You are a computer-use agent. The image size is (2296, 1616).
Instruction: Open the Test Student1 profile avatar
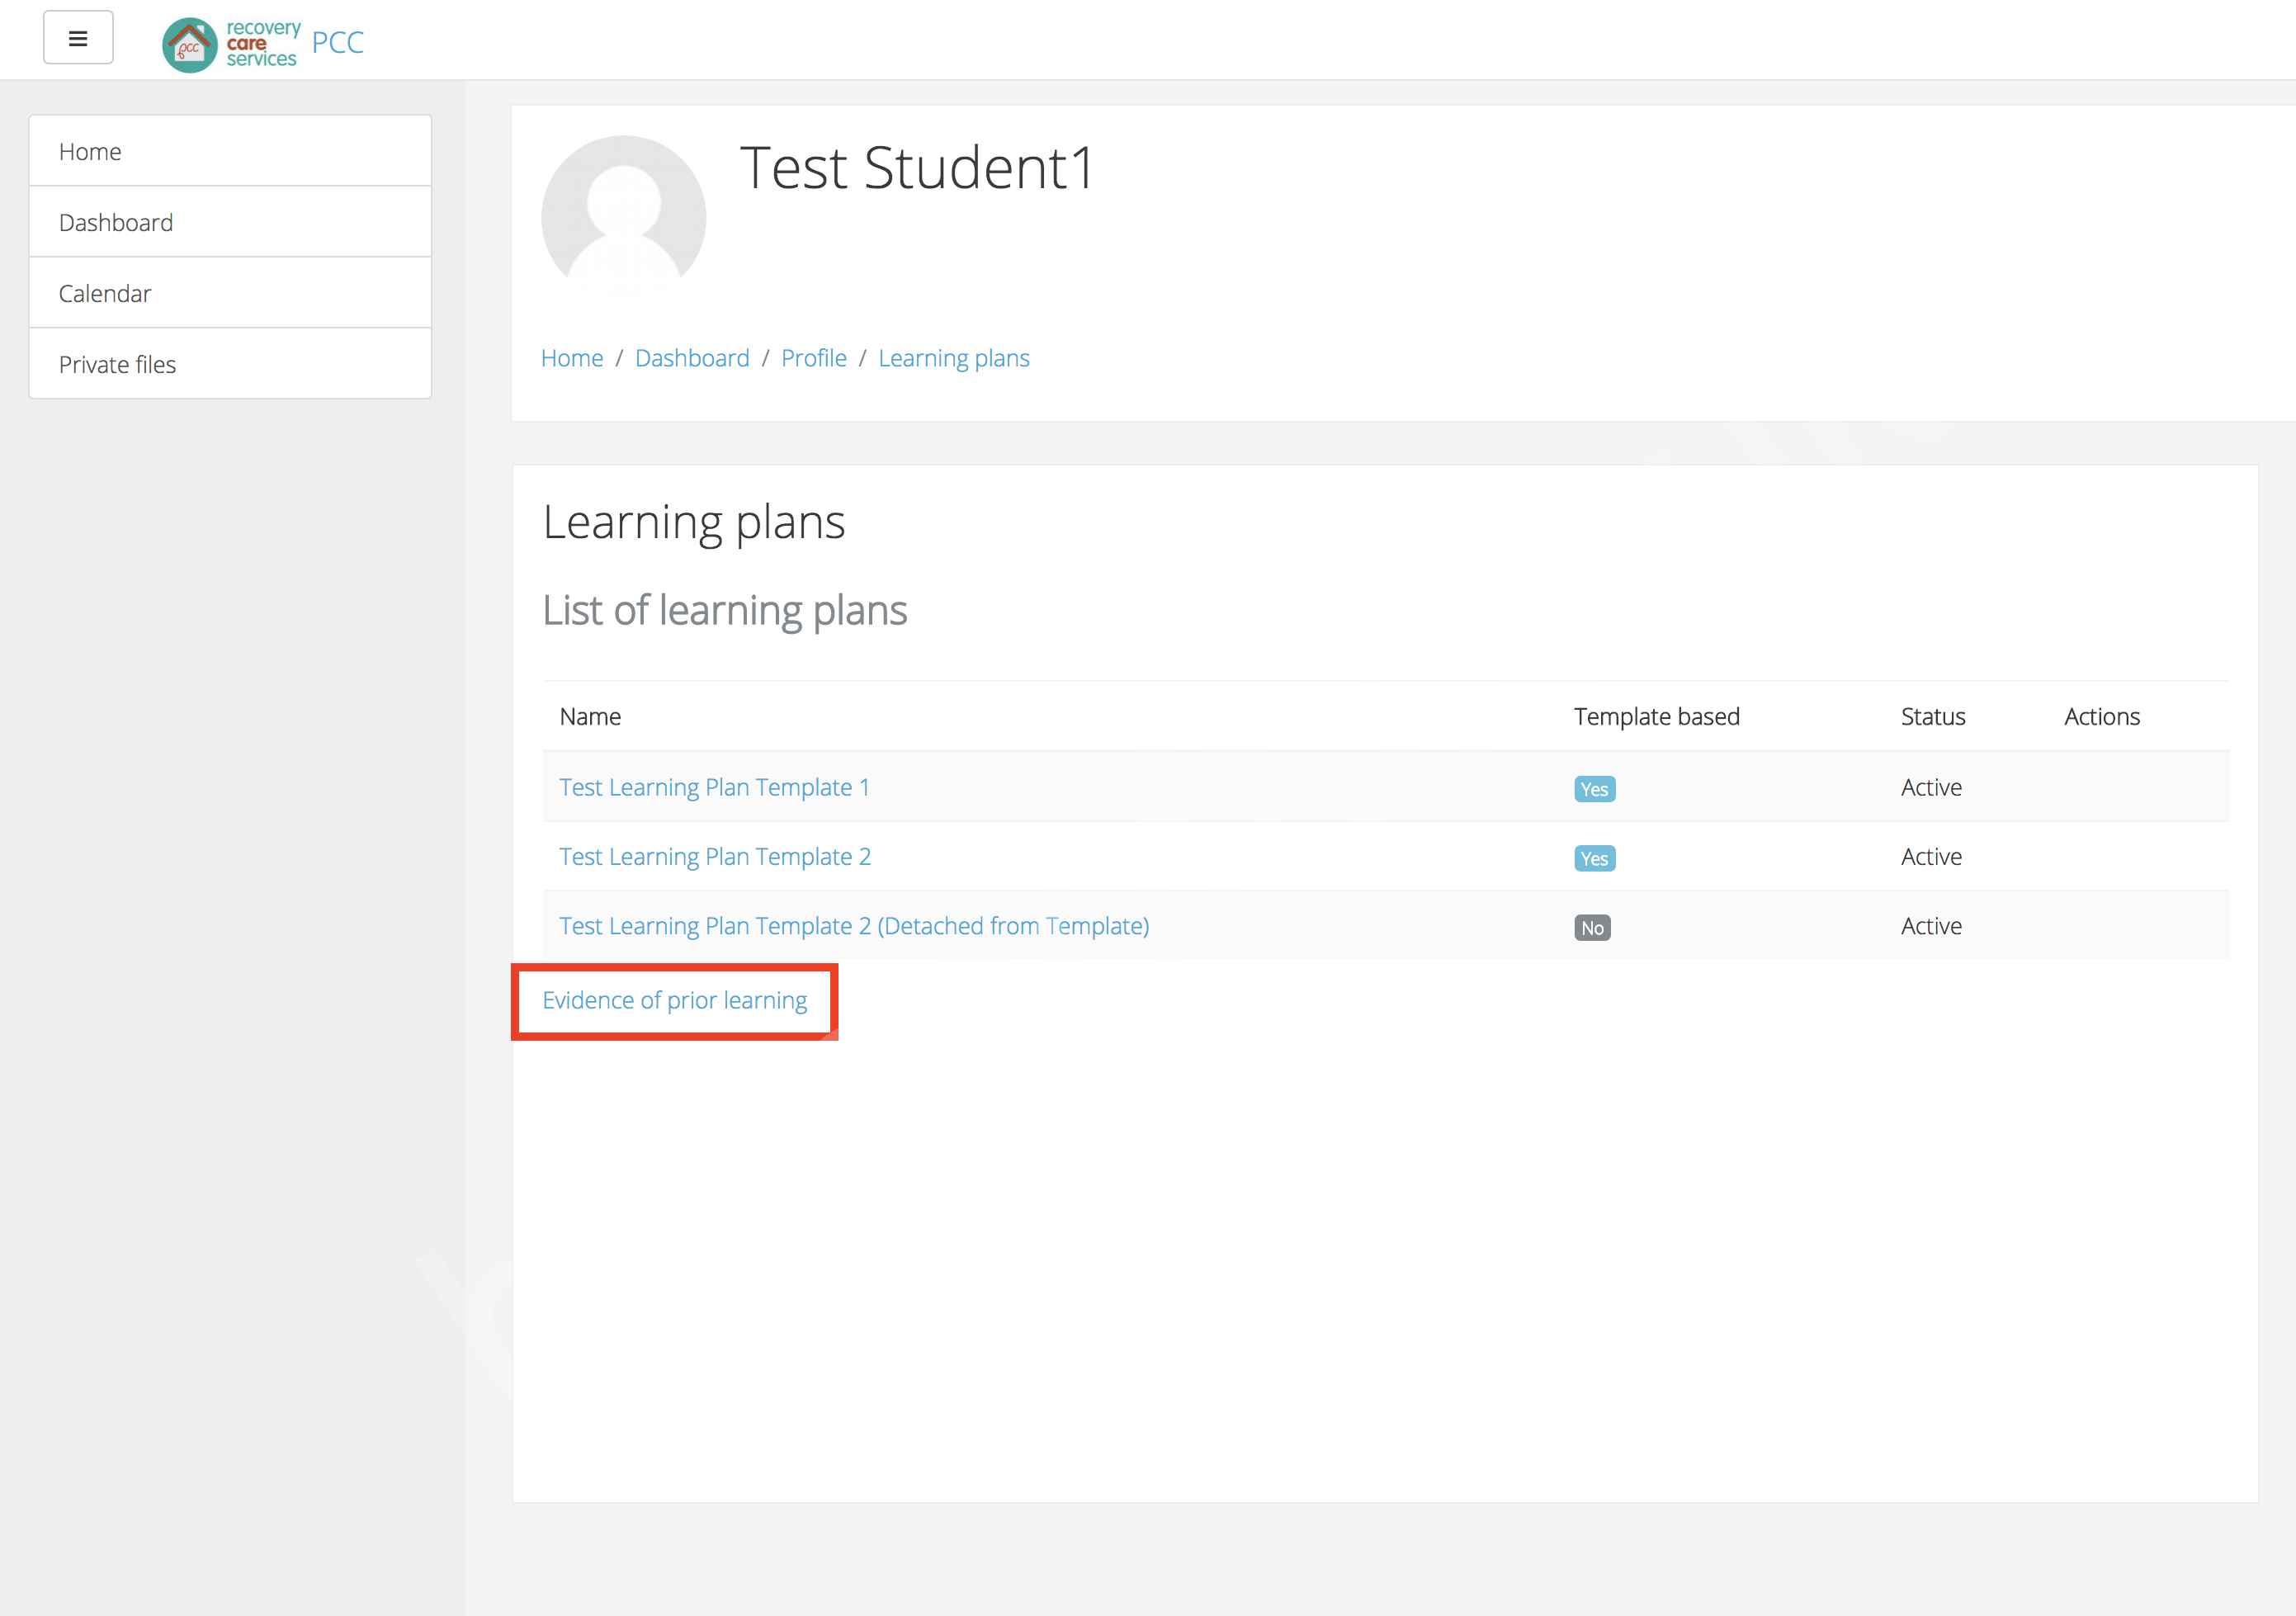[x=623, y=216]
